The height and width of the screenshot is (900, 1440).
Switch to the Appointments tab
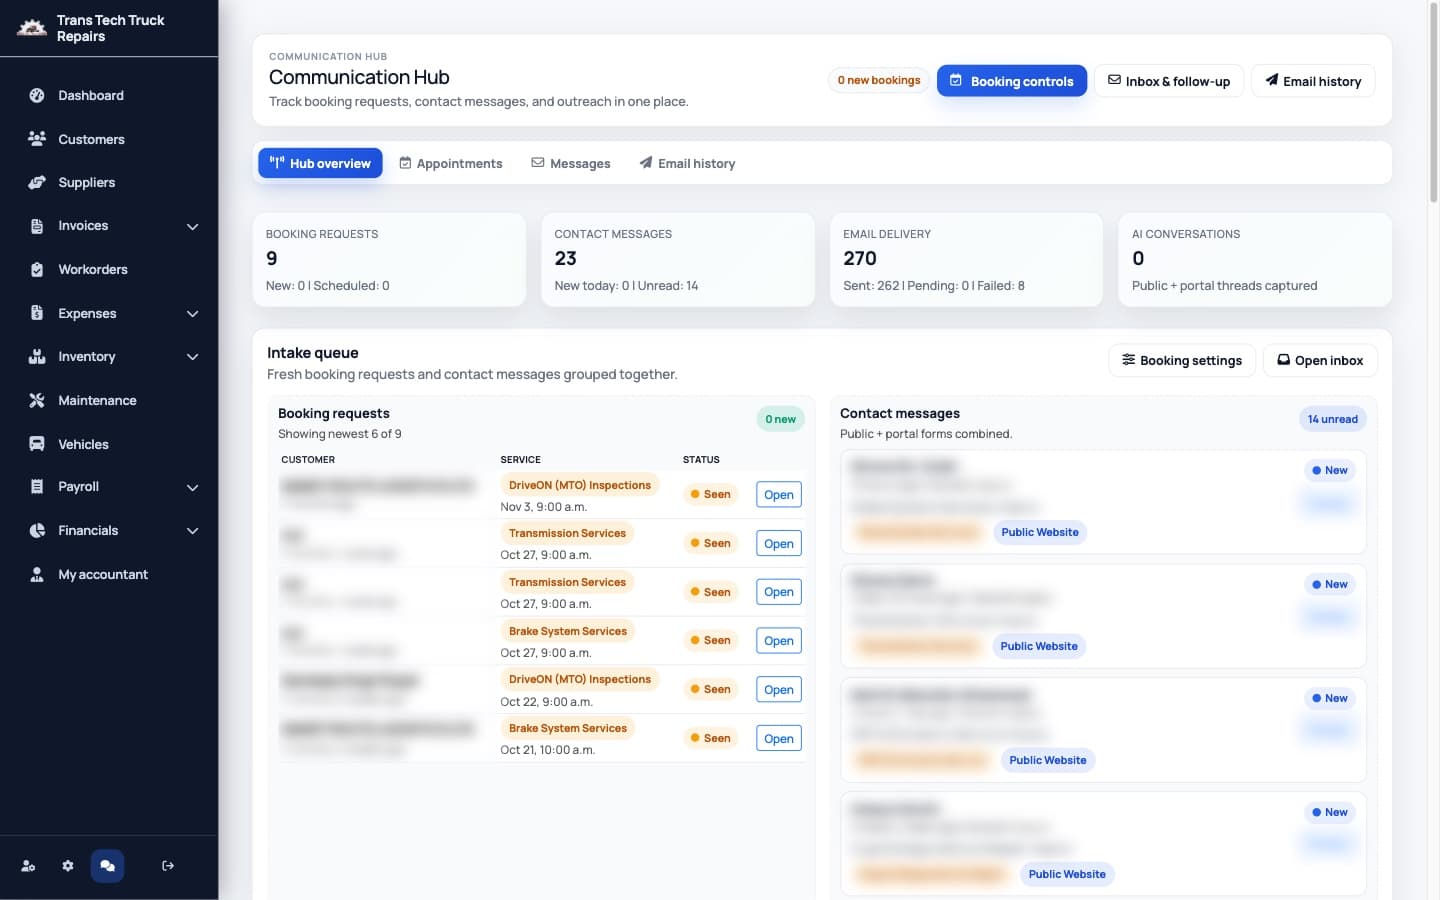[x=451, y=163]
